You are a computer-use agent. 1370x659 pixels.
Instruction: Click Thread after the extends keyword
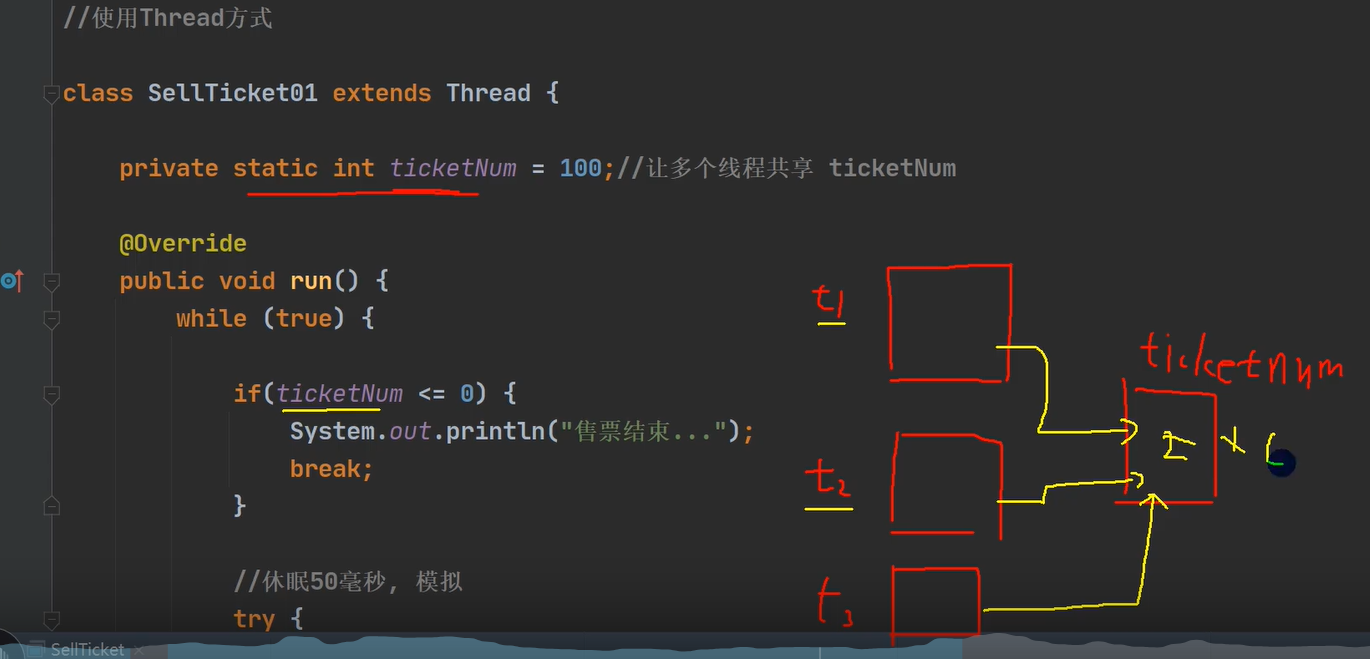pos(488,93)
